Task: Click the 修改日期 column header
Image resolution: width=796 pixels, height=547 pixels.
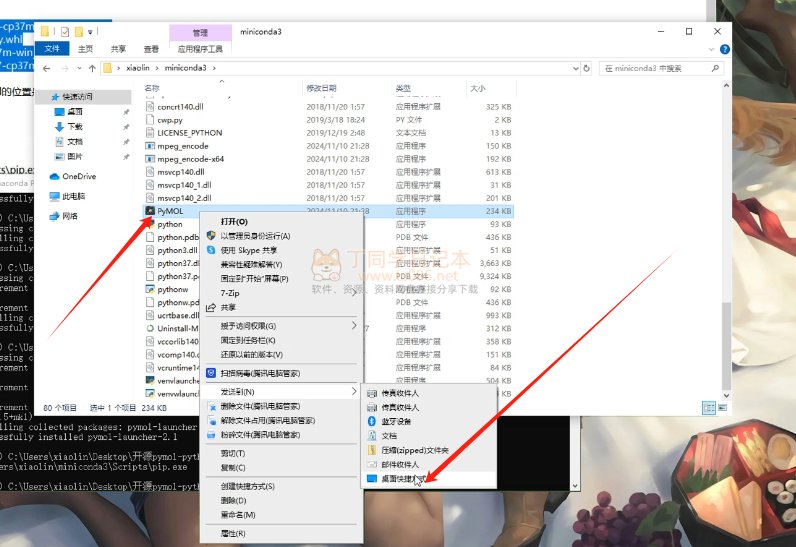Action: pos(323,88)
